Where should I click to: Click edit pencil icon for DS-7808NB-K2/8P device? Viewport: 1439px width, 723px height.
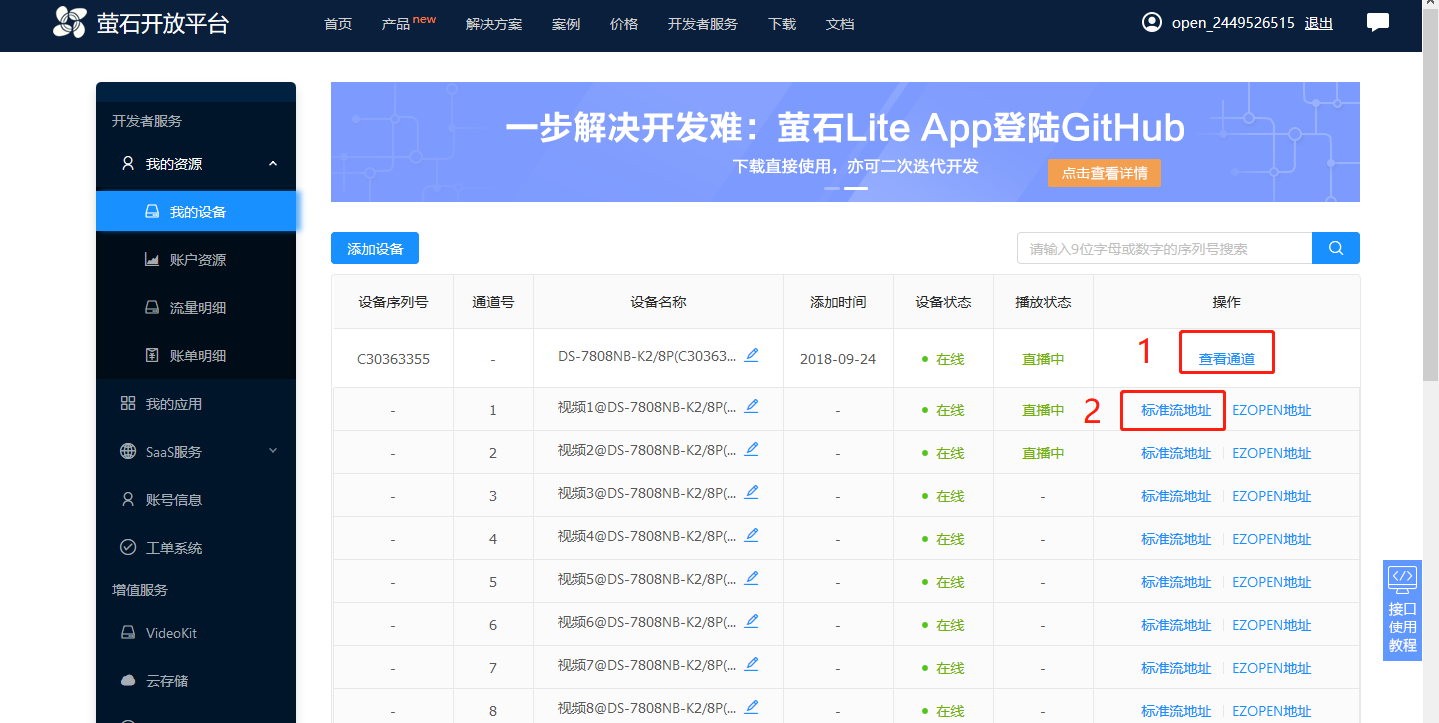tap(751, 355)
